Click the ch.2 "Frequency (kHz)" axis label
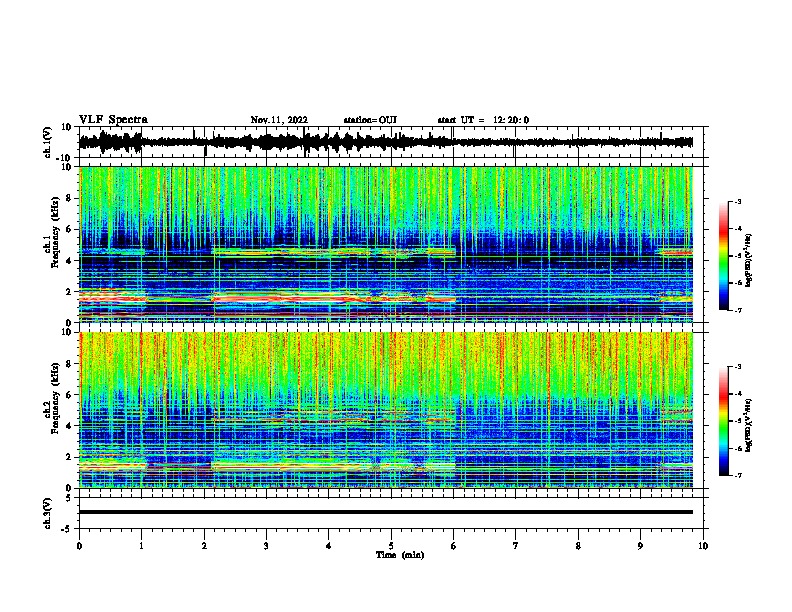The image size is (792, 612). pos(56,398)
